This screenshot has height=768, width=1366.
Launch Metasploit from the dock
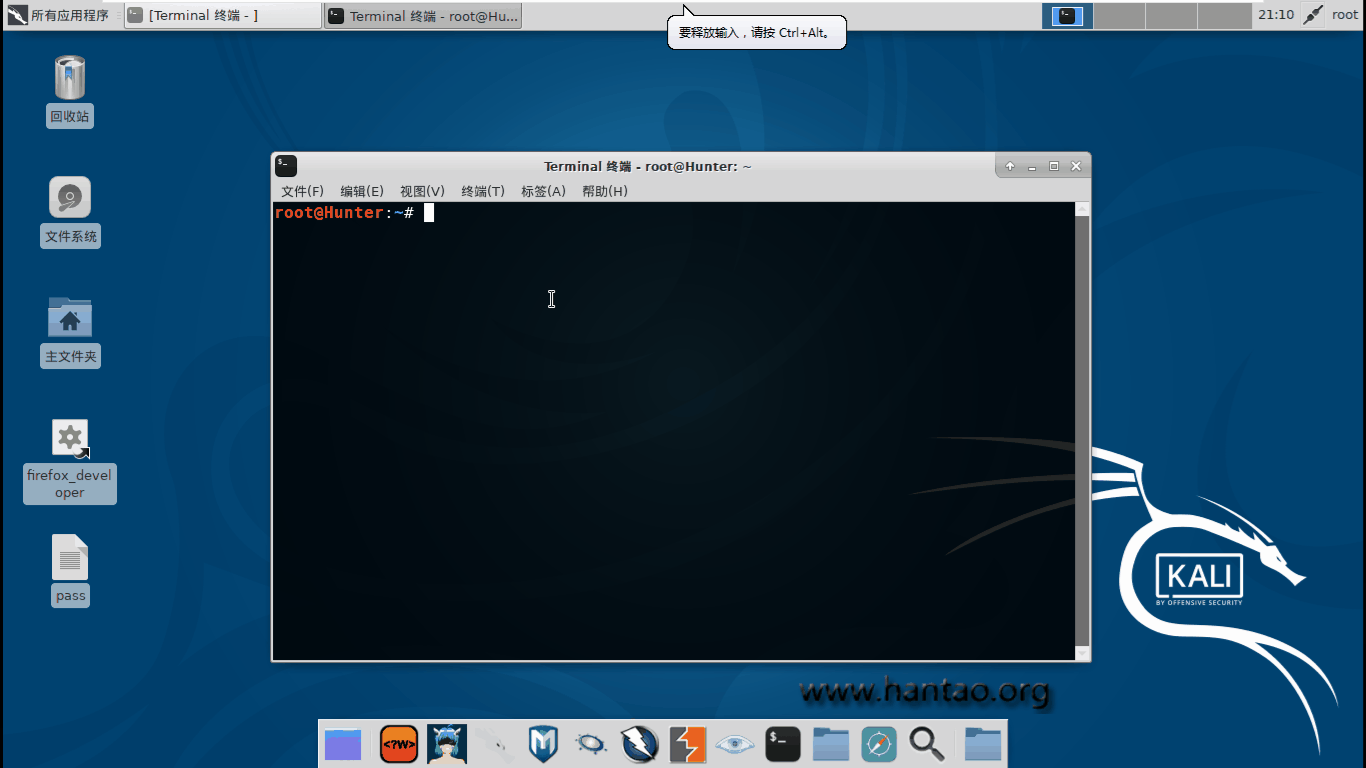[x=543, y=744]
